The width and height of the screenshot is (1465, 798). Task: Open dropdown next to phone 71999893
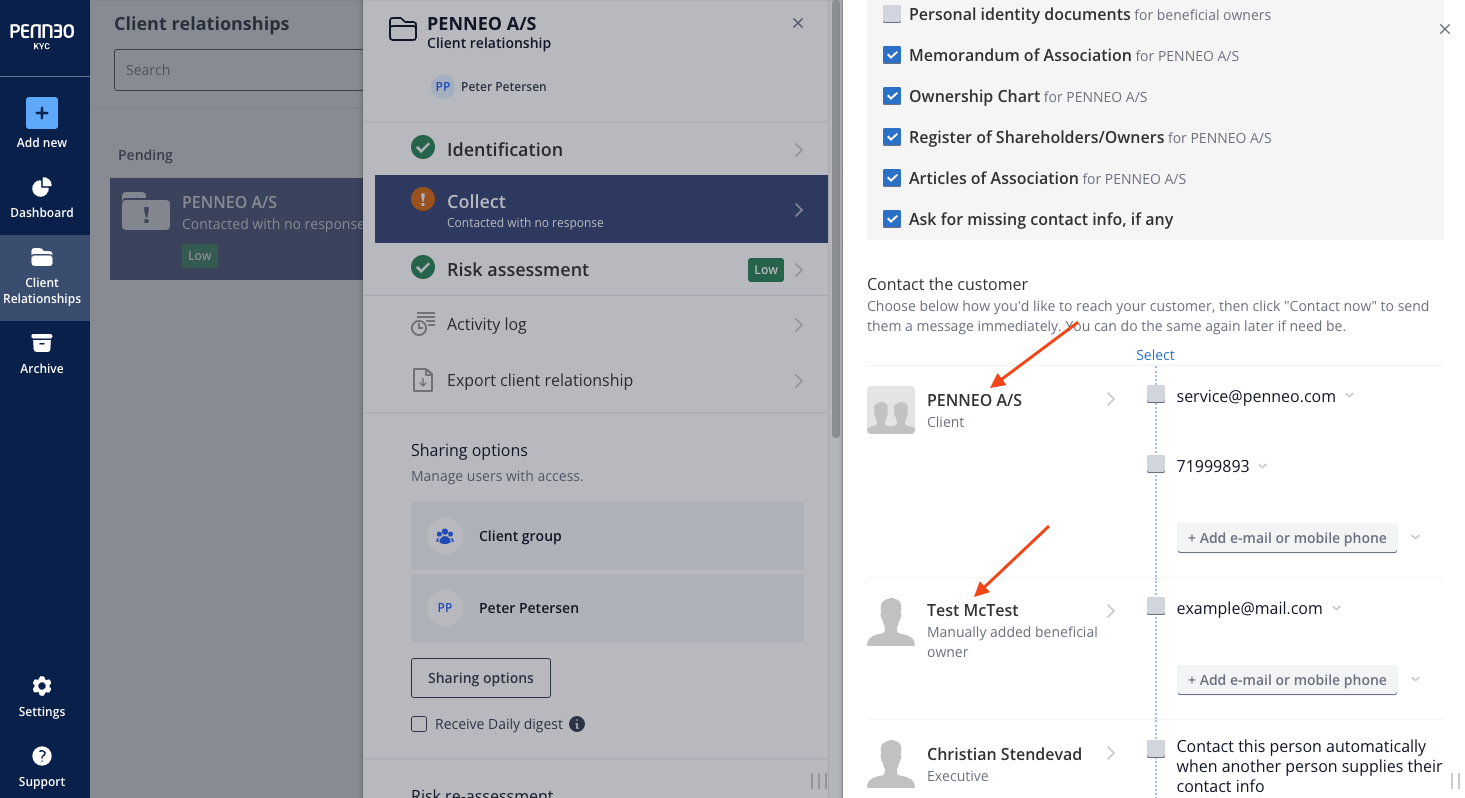click(x=1262, y=466)
